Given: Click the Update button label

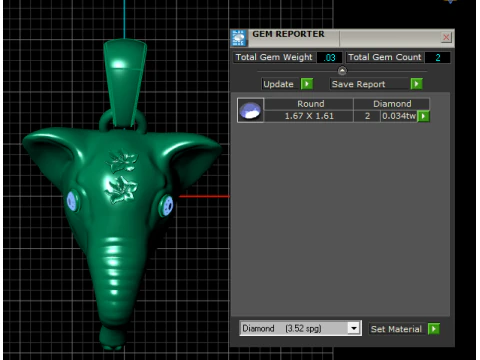Looking at the screenshot, I should [278, 84].
